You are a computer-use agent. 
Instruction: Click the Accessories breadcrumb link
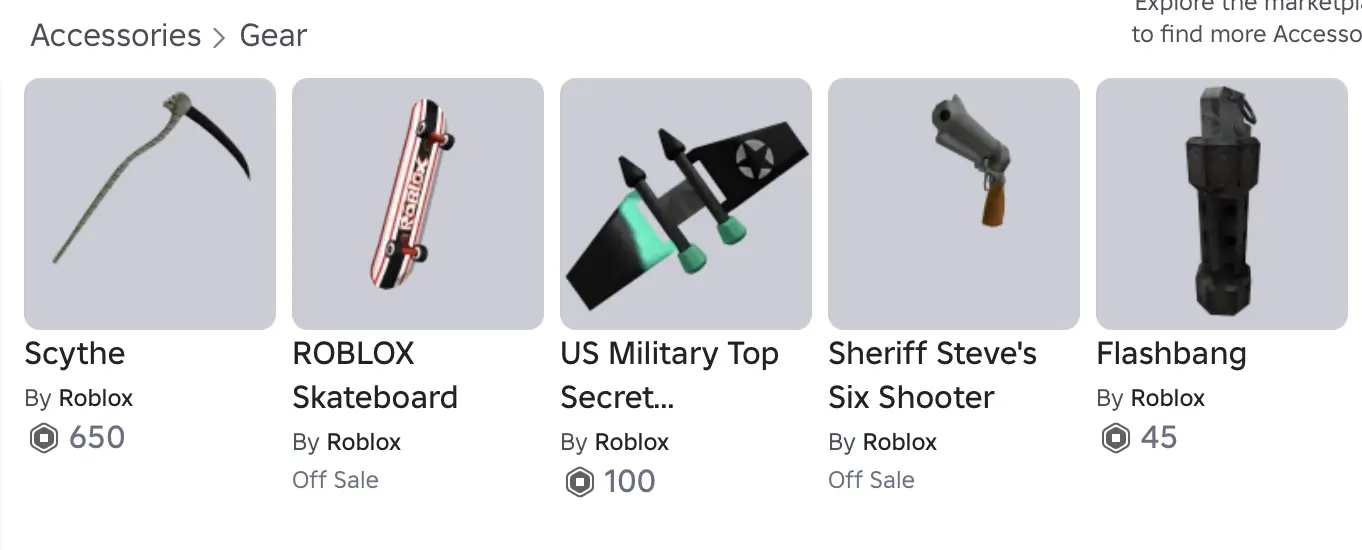(x=116, y=36)
